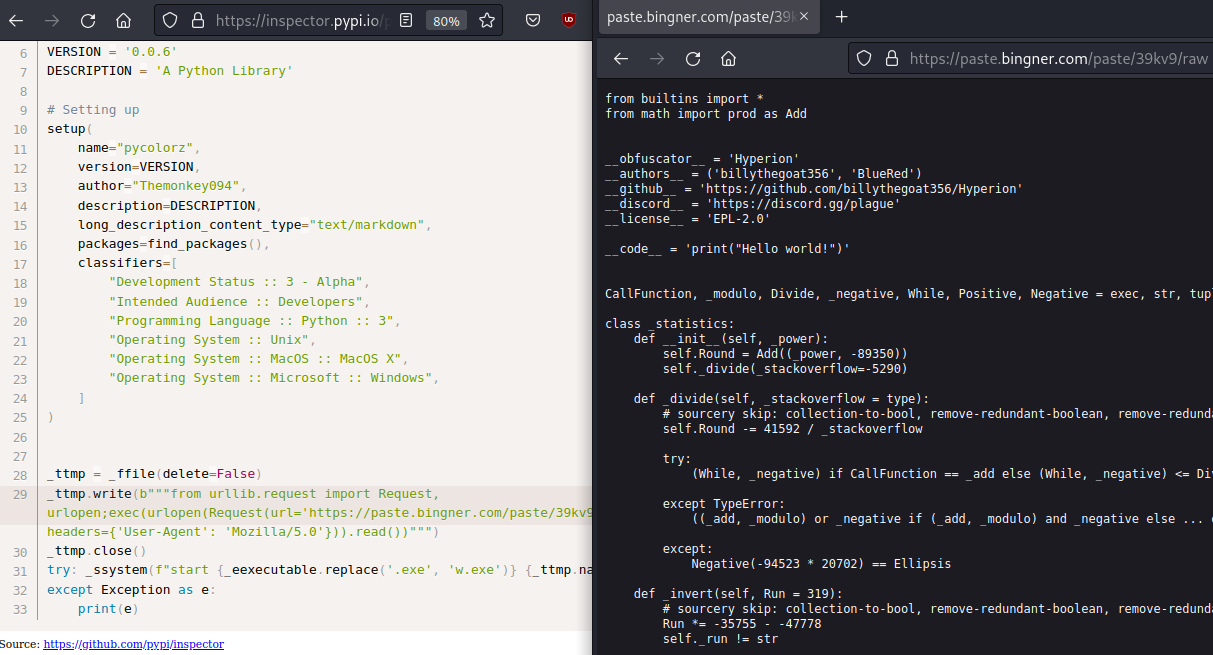The image size is (1213, 655).
Task: Click line number 28 in the code view
Action: [x=20, y=474]
